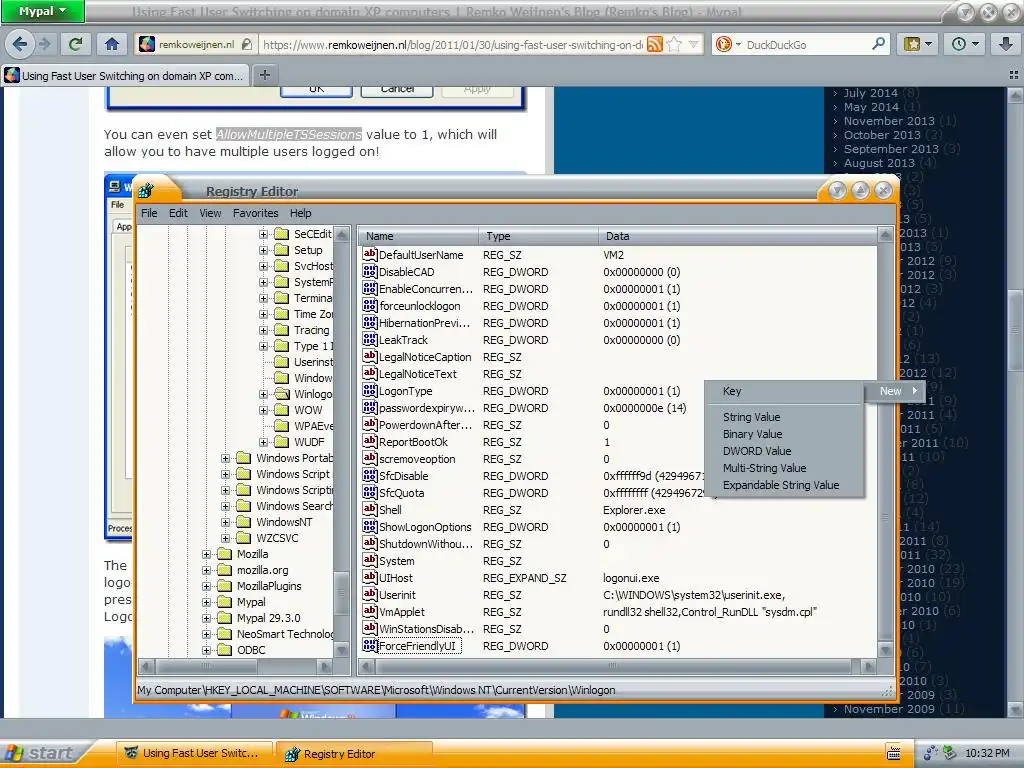
Task: Open the Edit menu in Registry Editor
Action: tap(178, 213)
